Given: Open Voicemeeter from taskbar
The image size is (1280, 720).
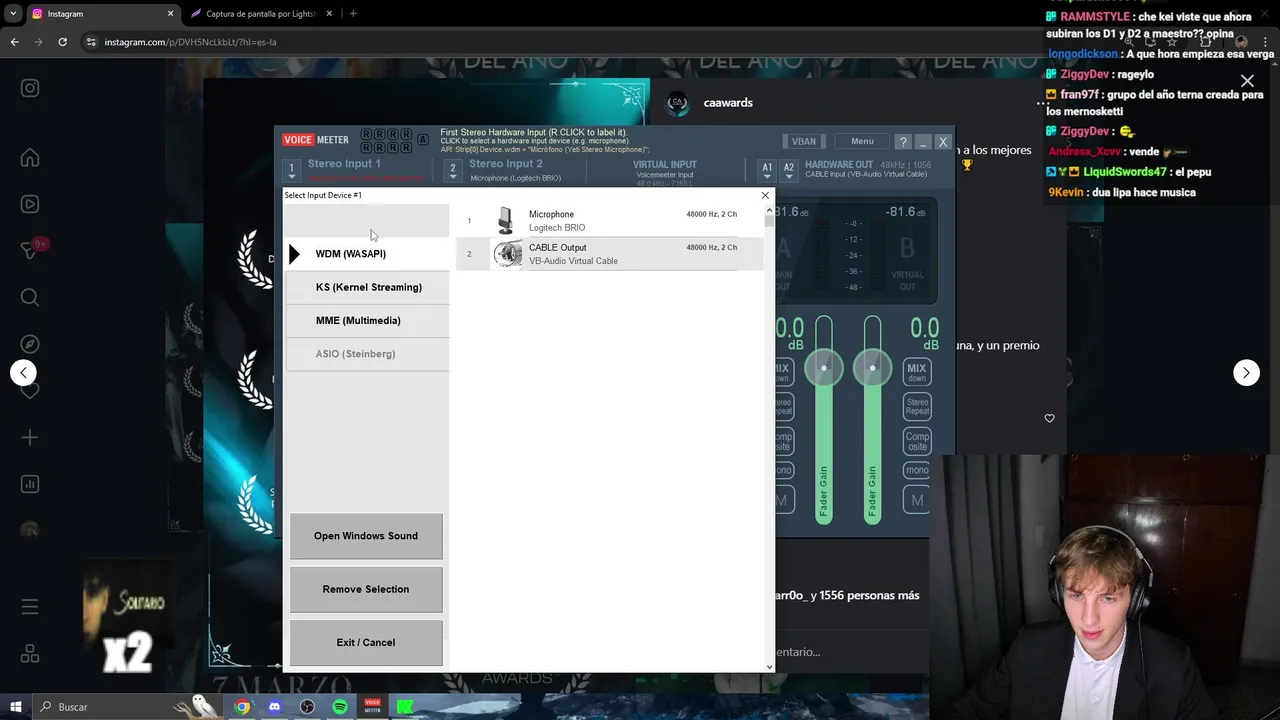Looking at the screenshot, I should pyautogui.click(x=372, y=707).
